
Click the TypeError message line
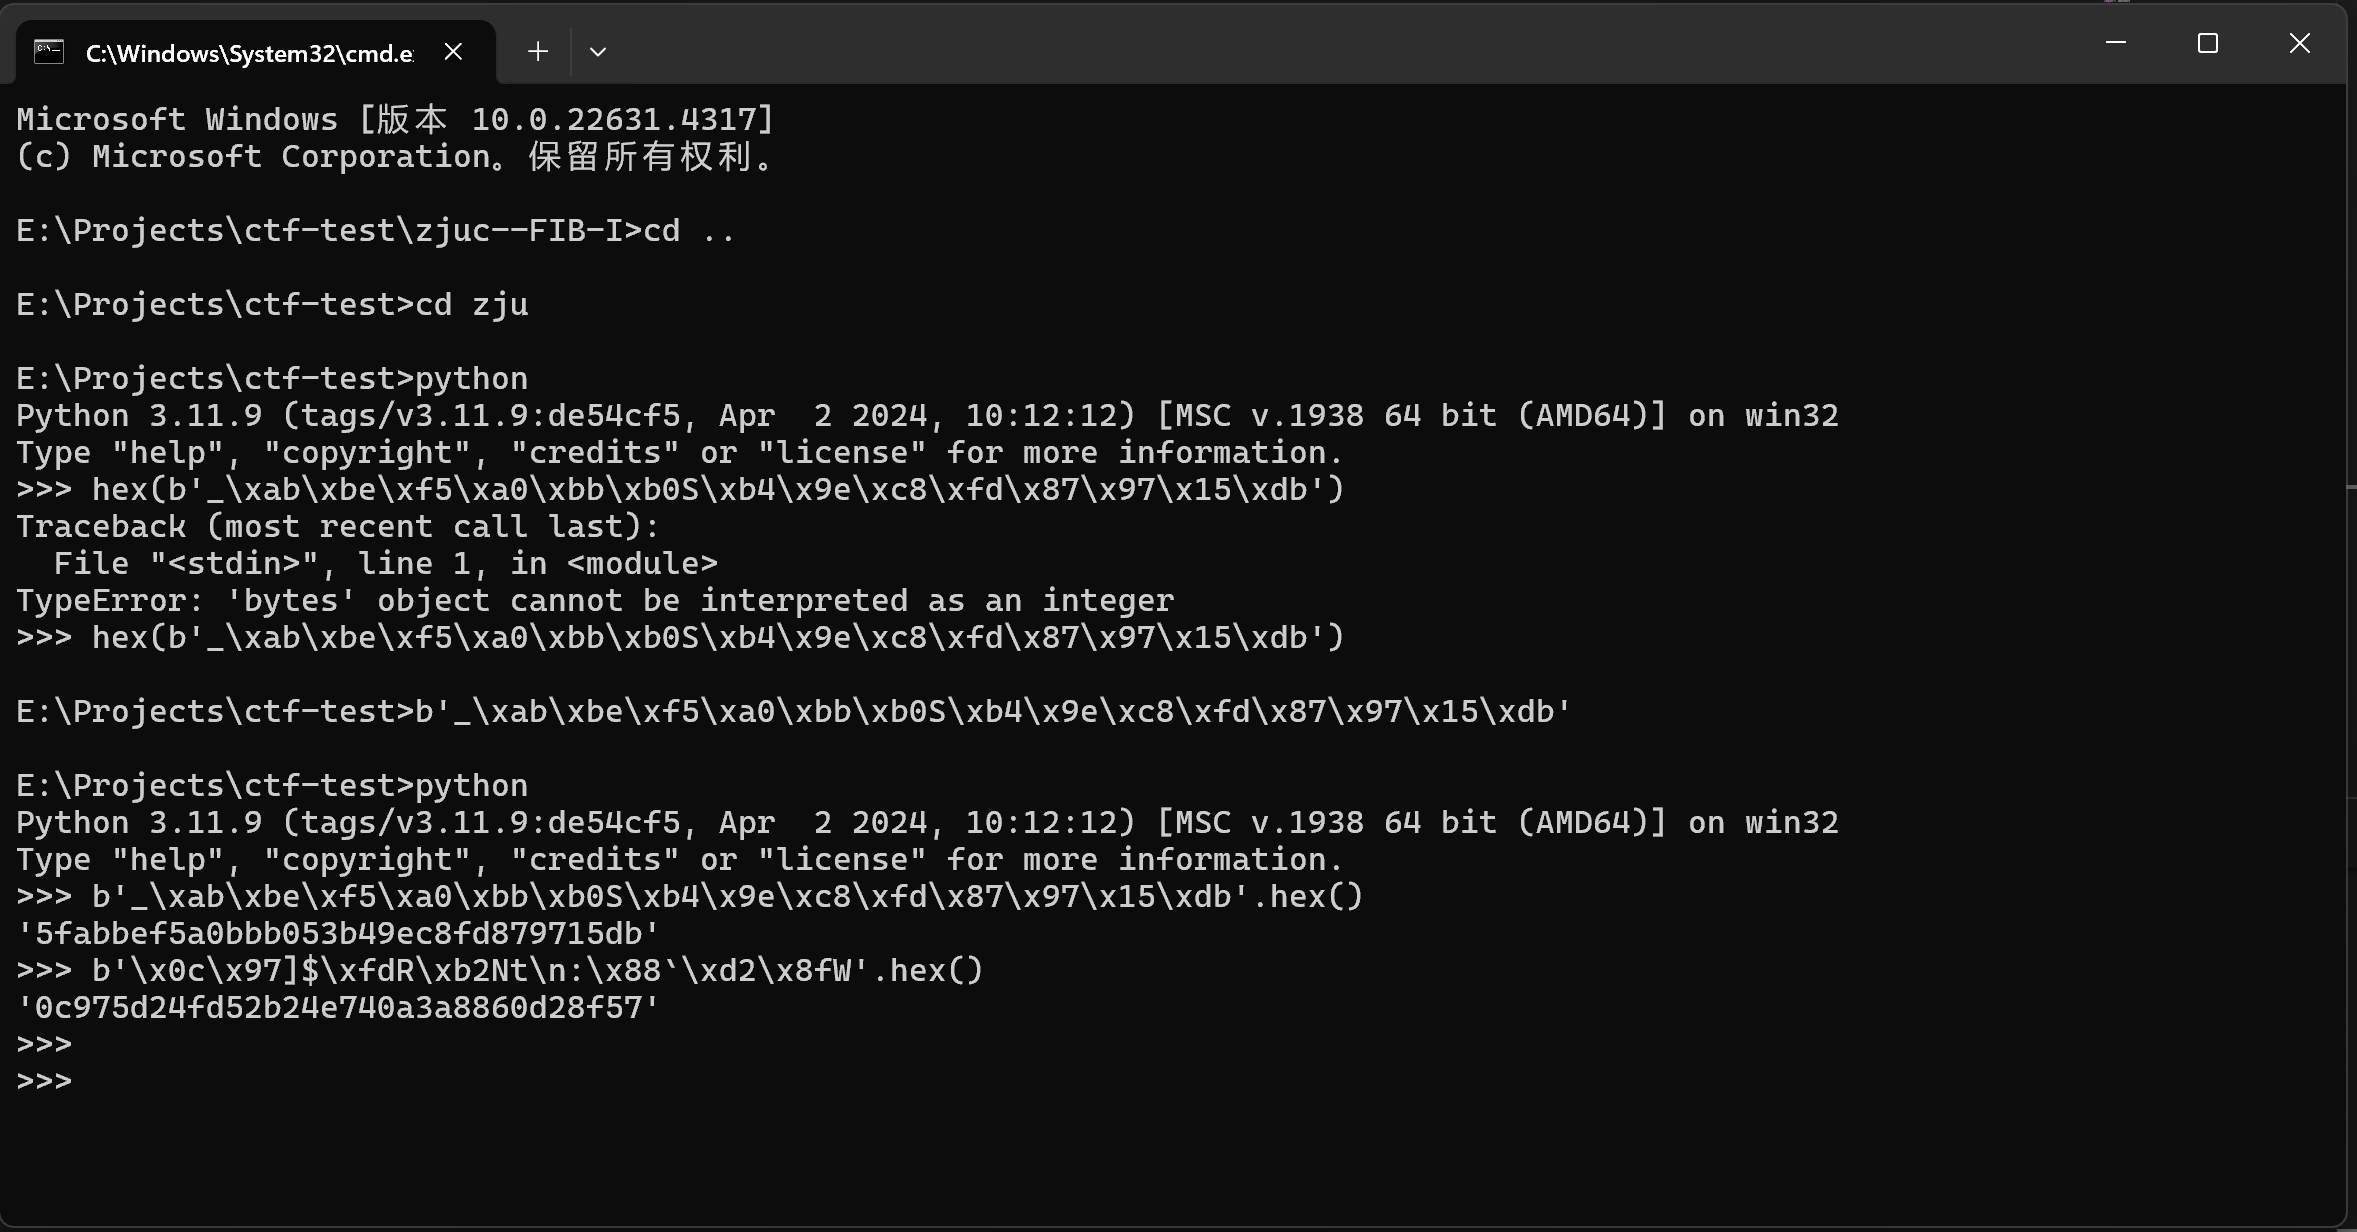pos(595,601)
